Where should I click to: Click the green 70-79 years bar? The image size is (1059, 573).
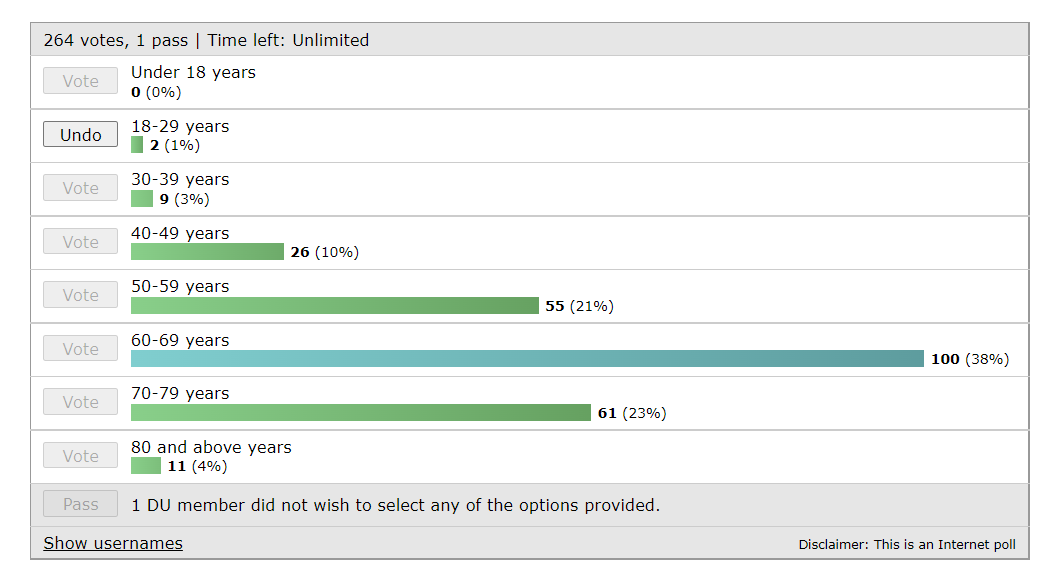pyautogui.click(x=360, y=412)
